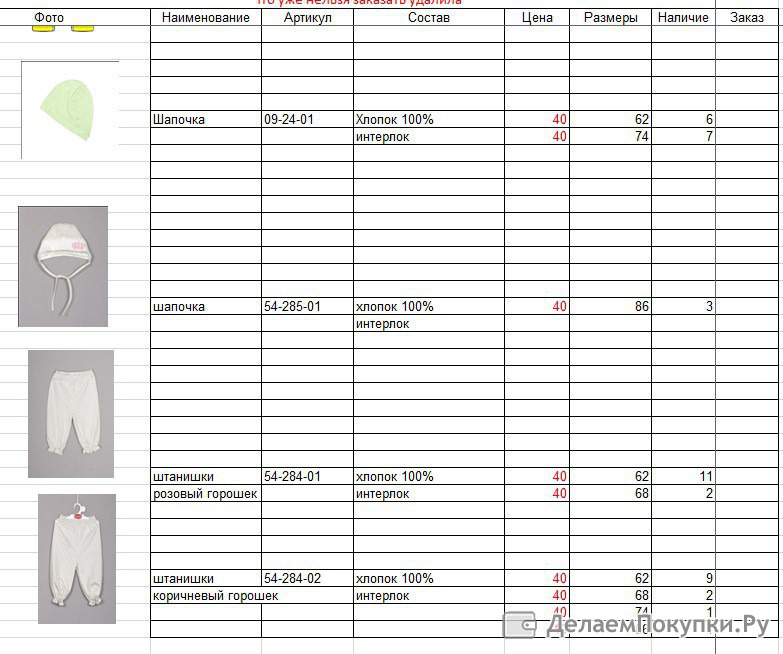Image resolution: width=783 pixels, height=654 pixels.
Task: Select size 74 cell under 09-24-01
Action: click(611, 136)
